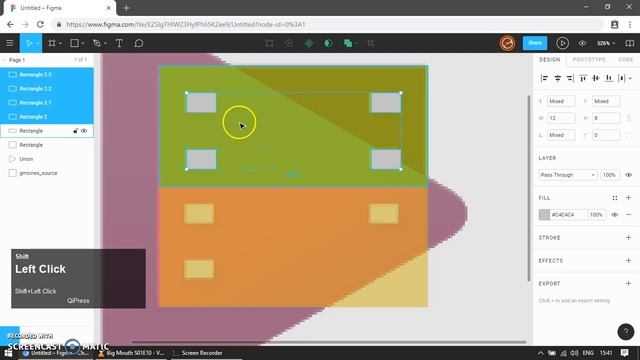
Task: Click the Use as Mask icon
Action: pyautogui.click(x=328, y=43)
